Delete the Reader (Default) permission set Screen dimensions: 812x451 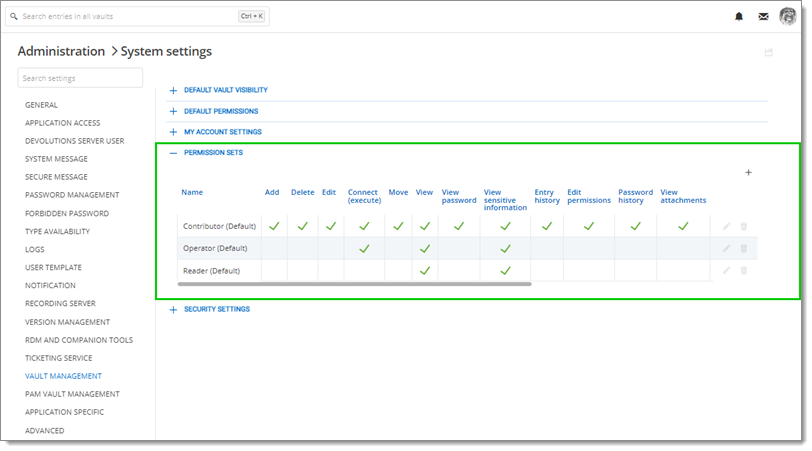pos(744,270)
